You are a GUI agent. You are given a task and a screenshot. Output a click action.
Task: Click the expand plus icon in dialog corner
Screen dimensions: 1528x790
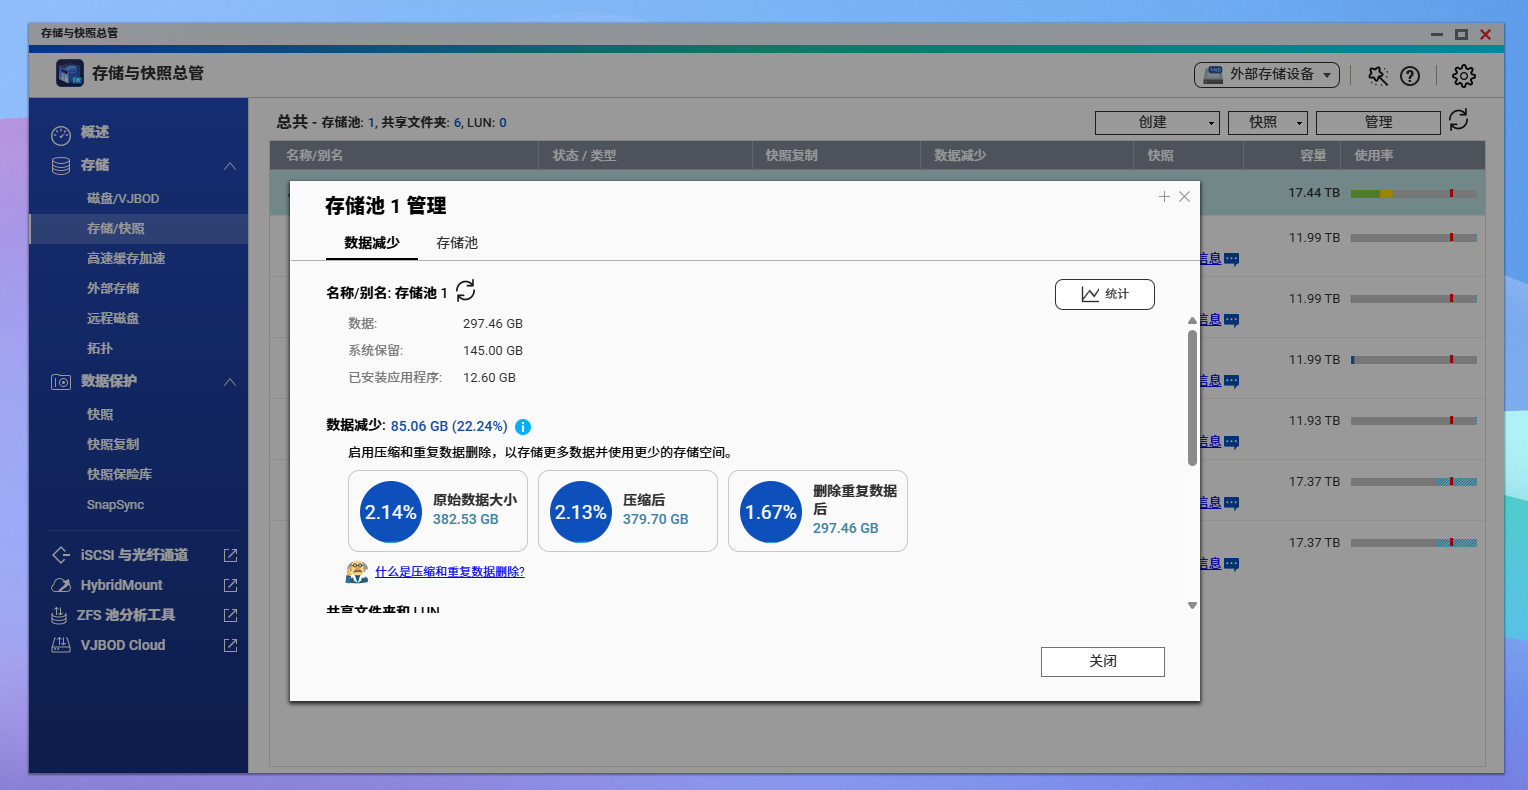(1164, 197)
